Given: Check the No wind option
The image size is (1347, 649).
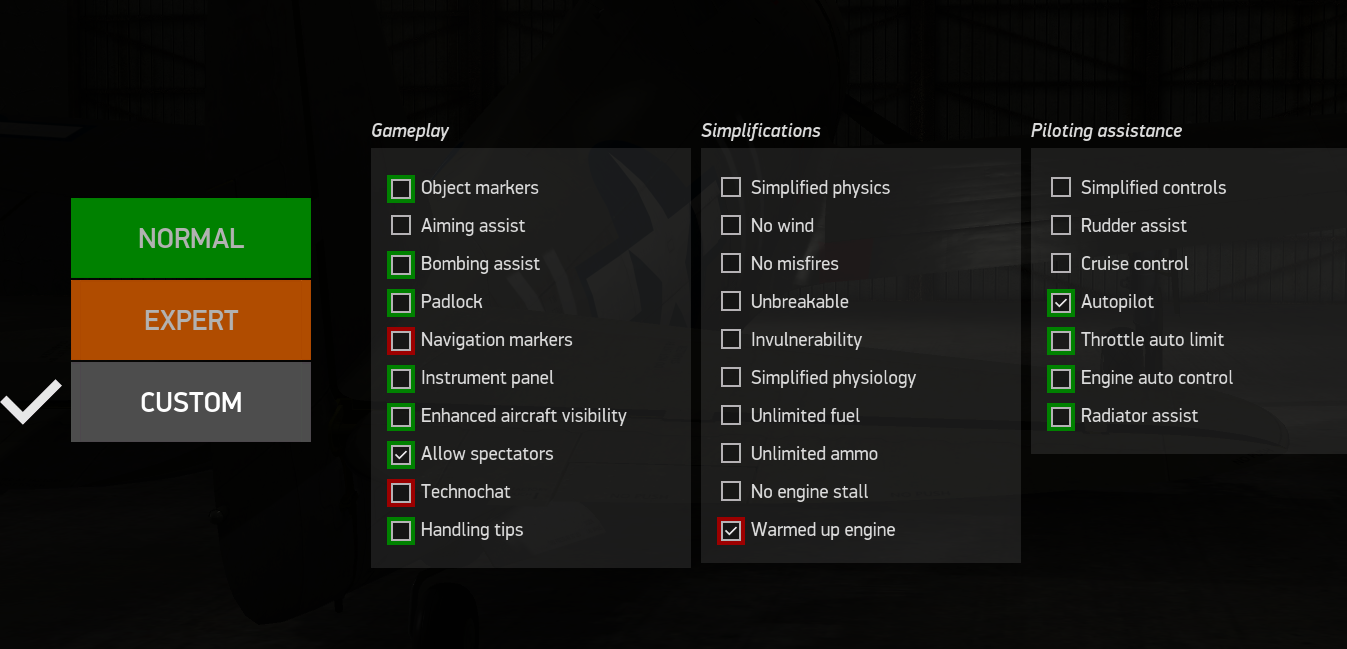Looking at the screenshot, I should 731,226.
